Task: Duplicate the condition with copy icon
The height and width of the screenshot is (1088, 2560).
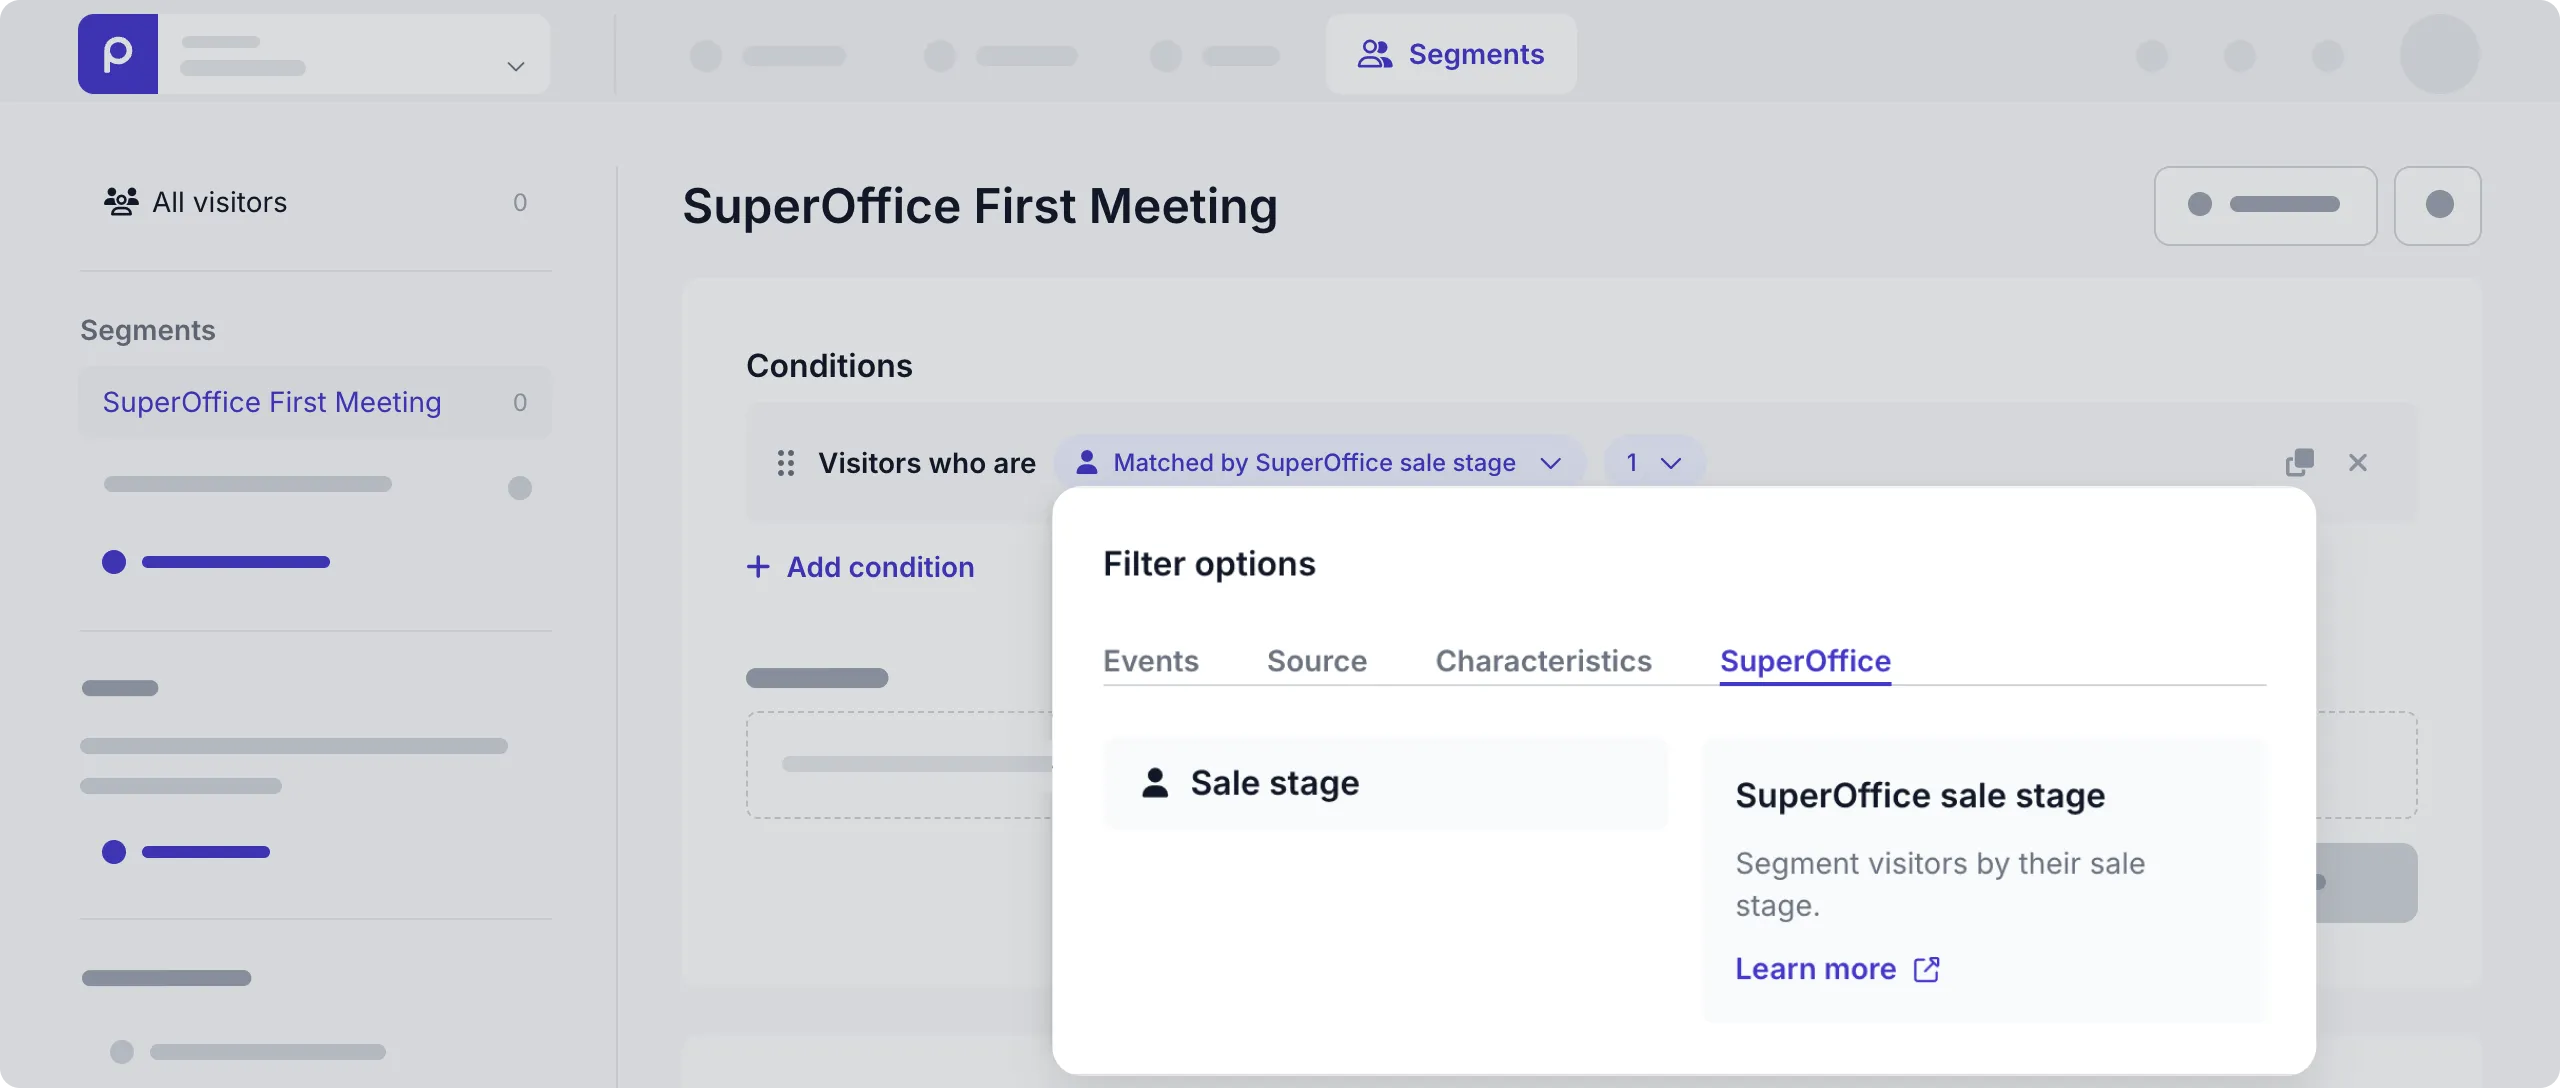Action: [x=2299, y=462]
